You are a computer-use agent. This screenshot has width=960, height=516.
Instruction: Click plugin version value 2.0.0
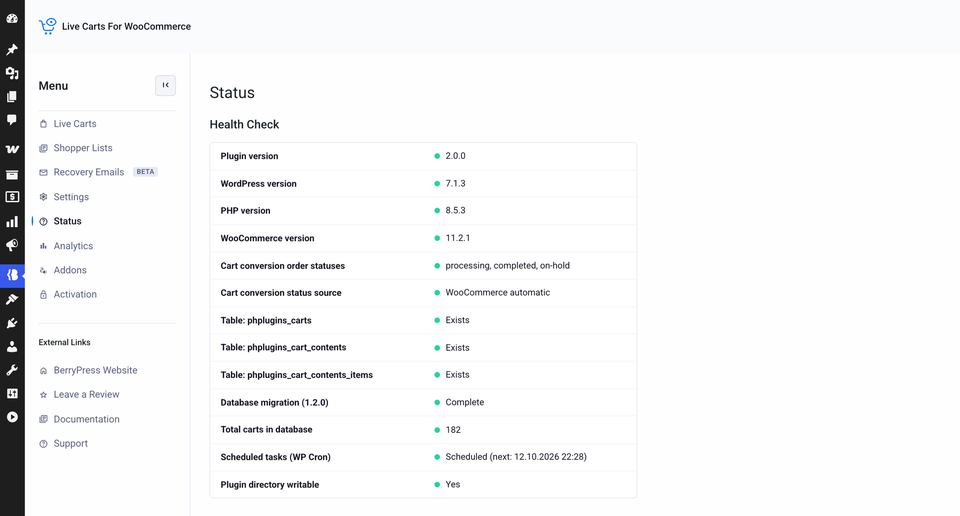click(456, 156)
